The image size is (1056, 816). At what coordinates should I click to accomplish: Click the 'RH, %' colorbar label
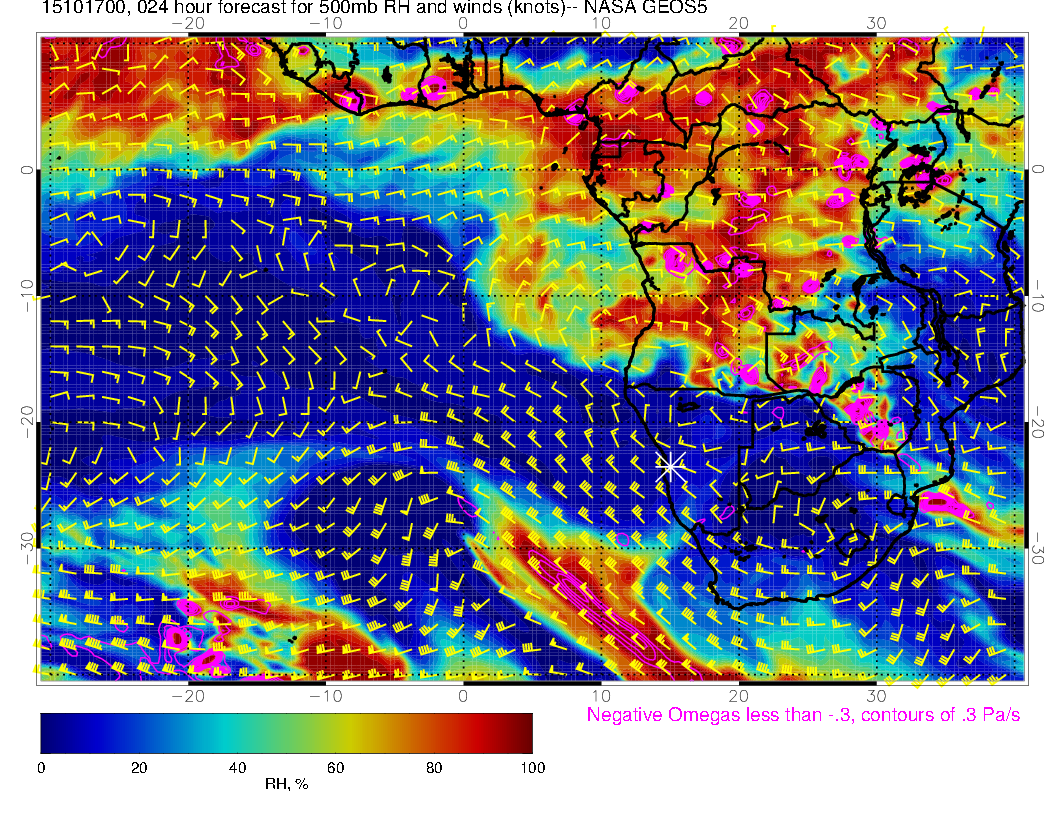coord(286,784)
